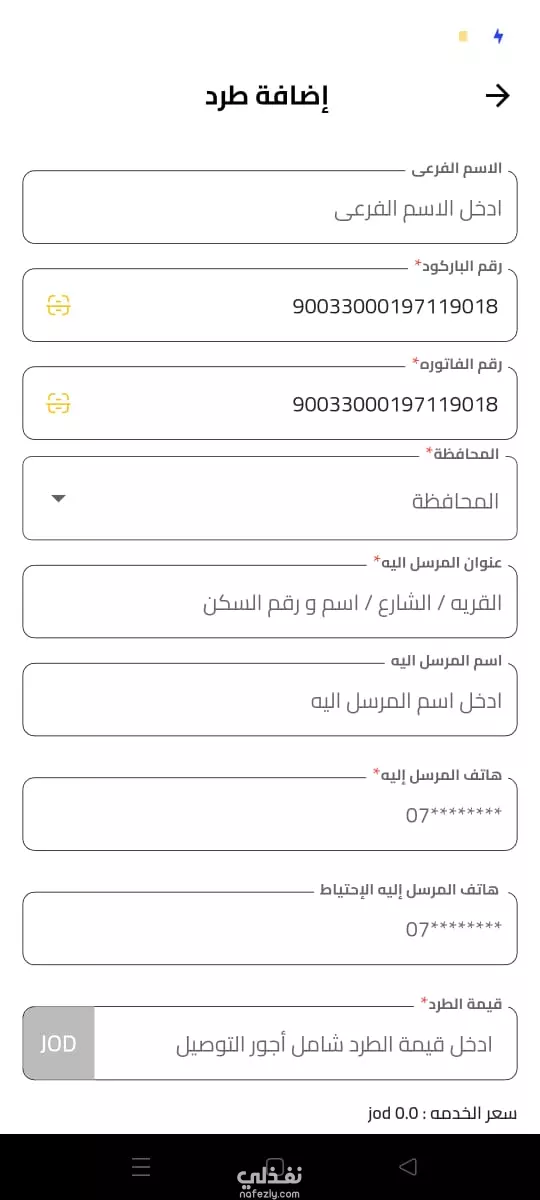The height and width of the screenshot is (1200, 540).
Task: Tap the invoice number scan icon
Action: 59,403
